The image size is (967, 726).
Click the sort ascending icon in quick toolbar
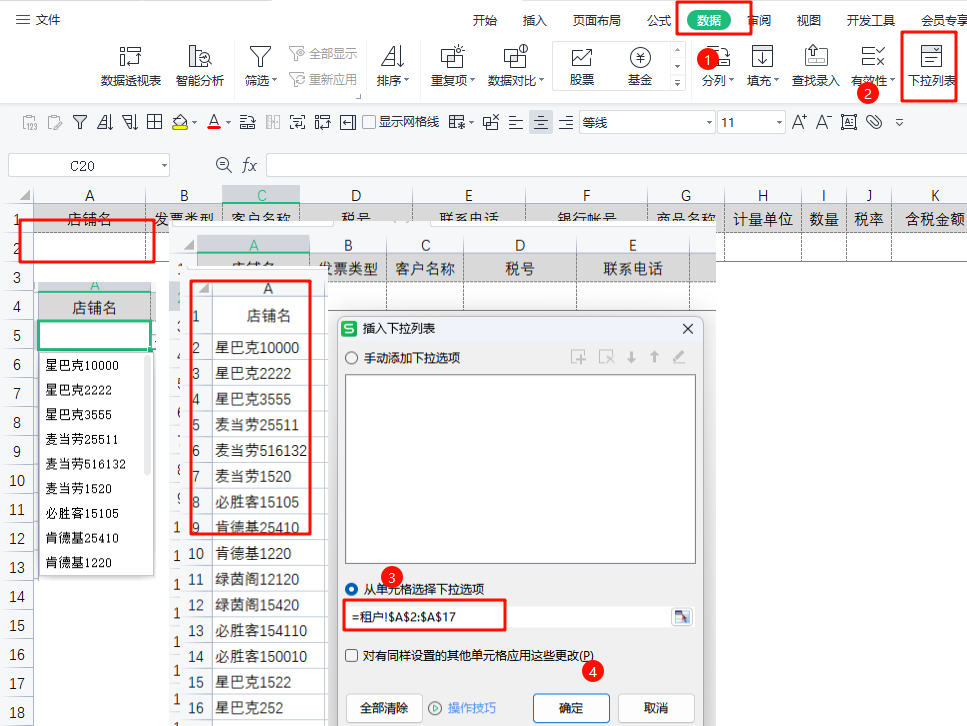click(x=105, y=122)
